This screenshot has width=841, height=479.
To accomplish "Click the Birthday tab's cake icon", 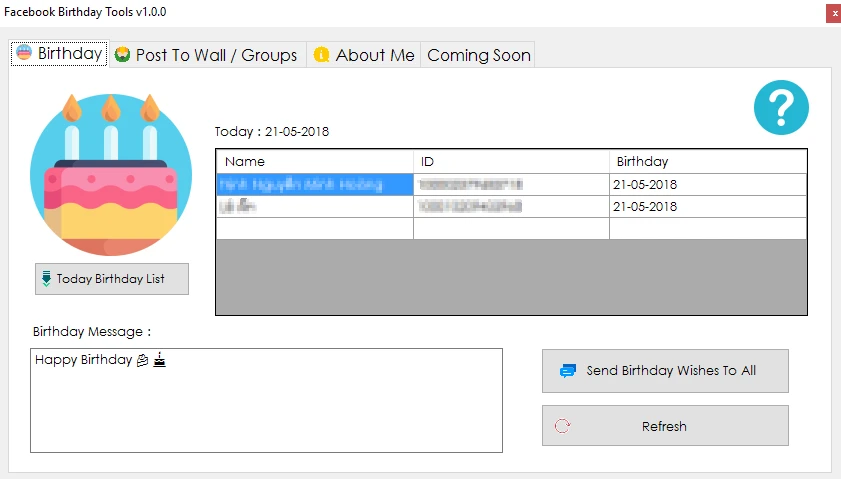I will point(24,54).
